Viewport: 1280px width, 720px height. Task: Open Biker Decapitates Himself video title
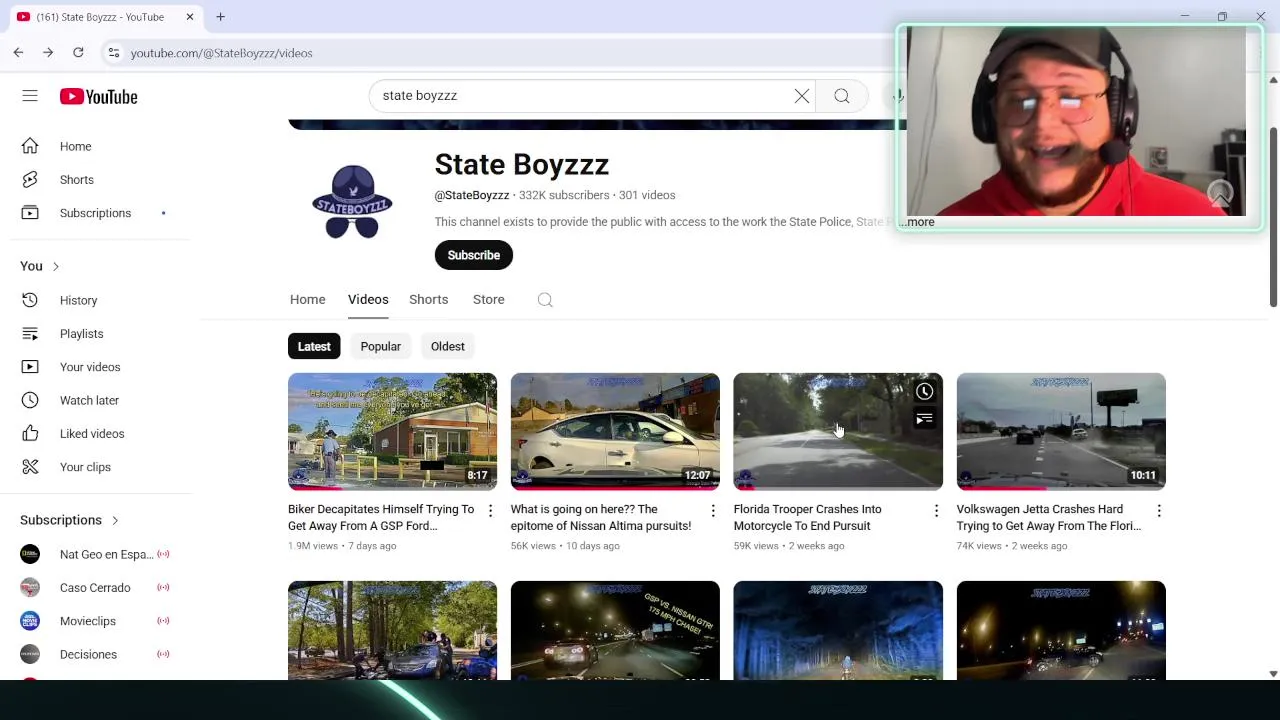[381, 518]
